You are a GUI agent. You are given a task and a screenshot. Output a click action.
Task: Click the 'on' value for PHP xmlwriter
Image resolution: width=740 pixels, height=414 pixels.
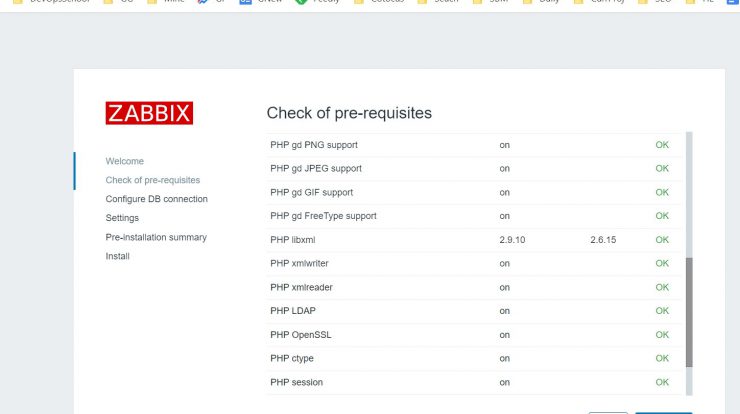pyautogui.click(x=505, y=264)
